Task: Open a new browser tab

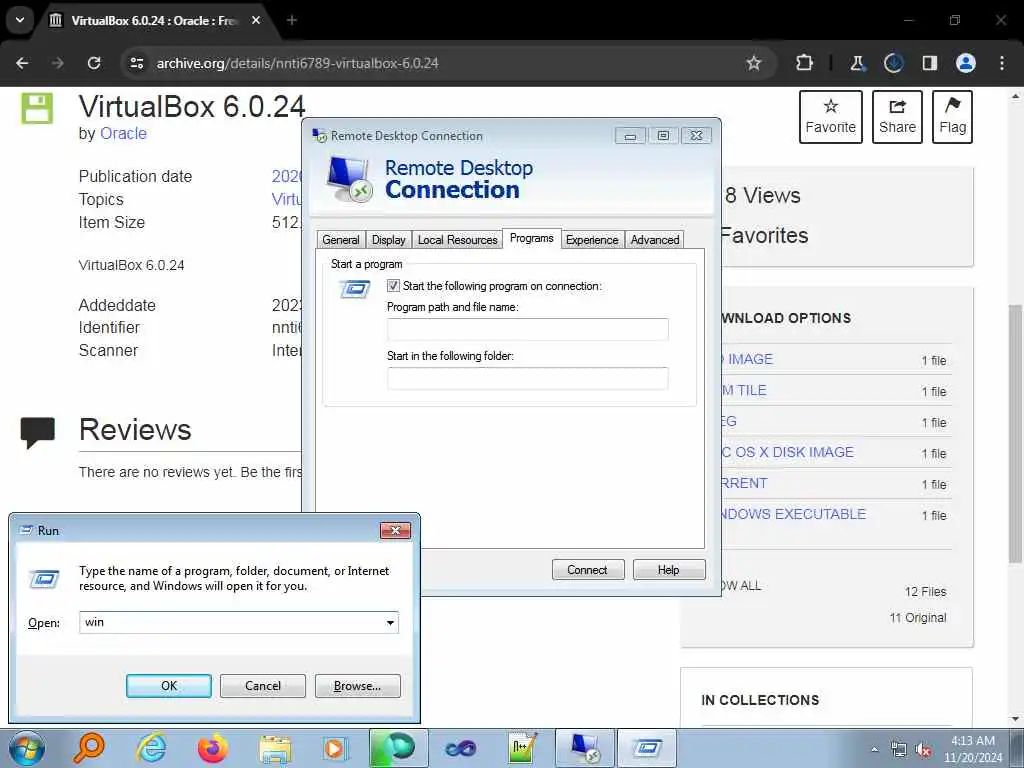Action: click(292, 20)
